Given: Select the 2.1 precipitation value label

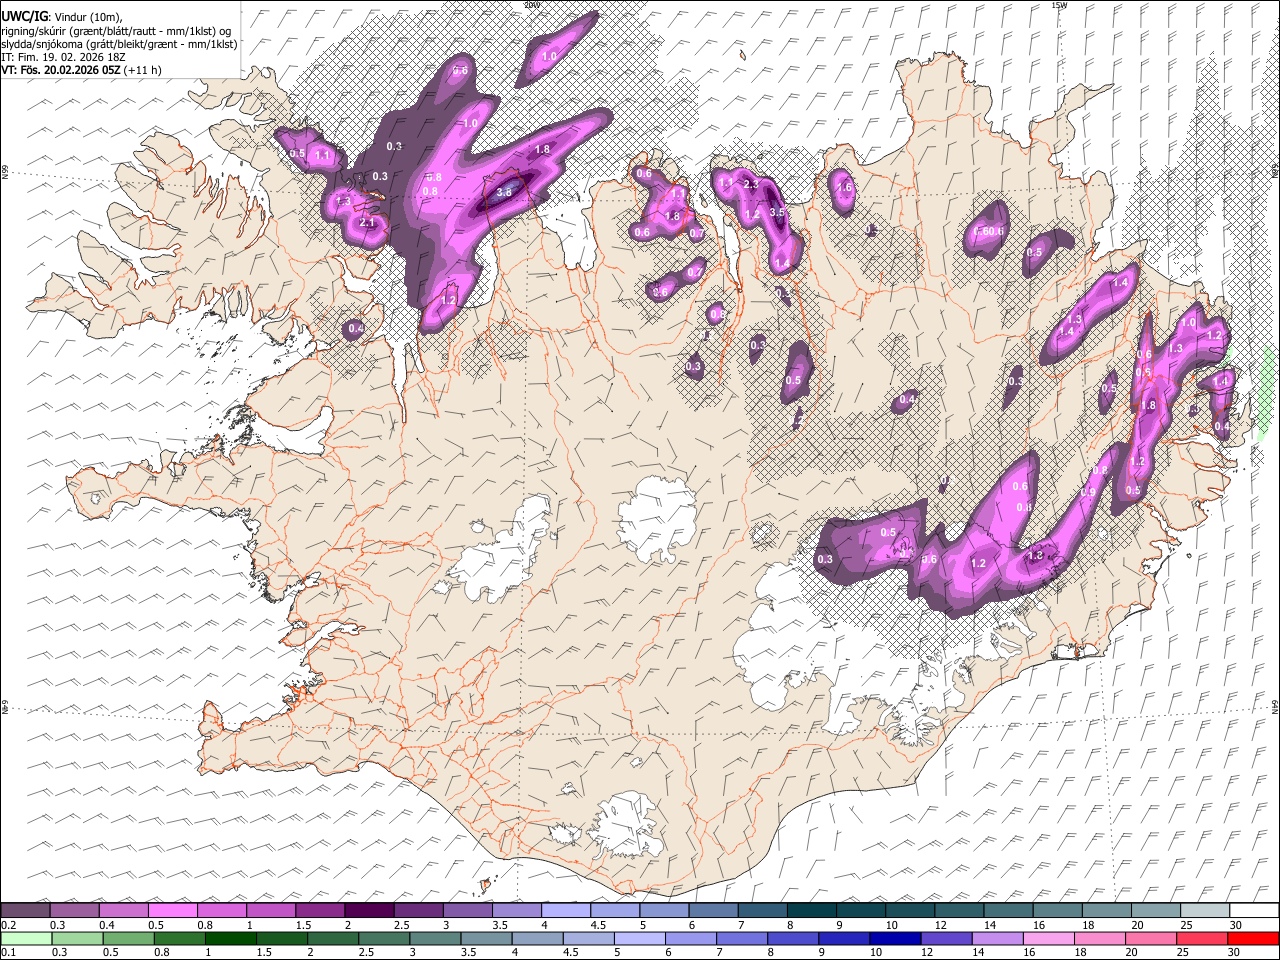Looking at the screenshot, I should pyautogui.click(x=366, y=222).
